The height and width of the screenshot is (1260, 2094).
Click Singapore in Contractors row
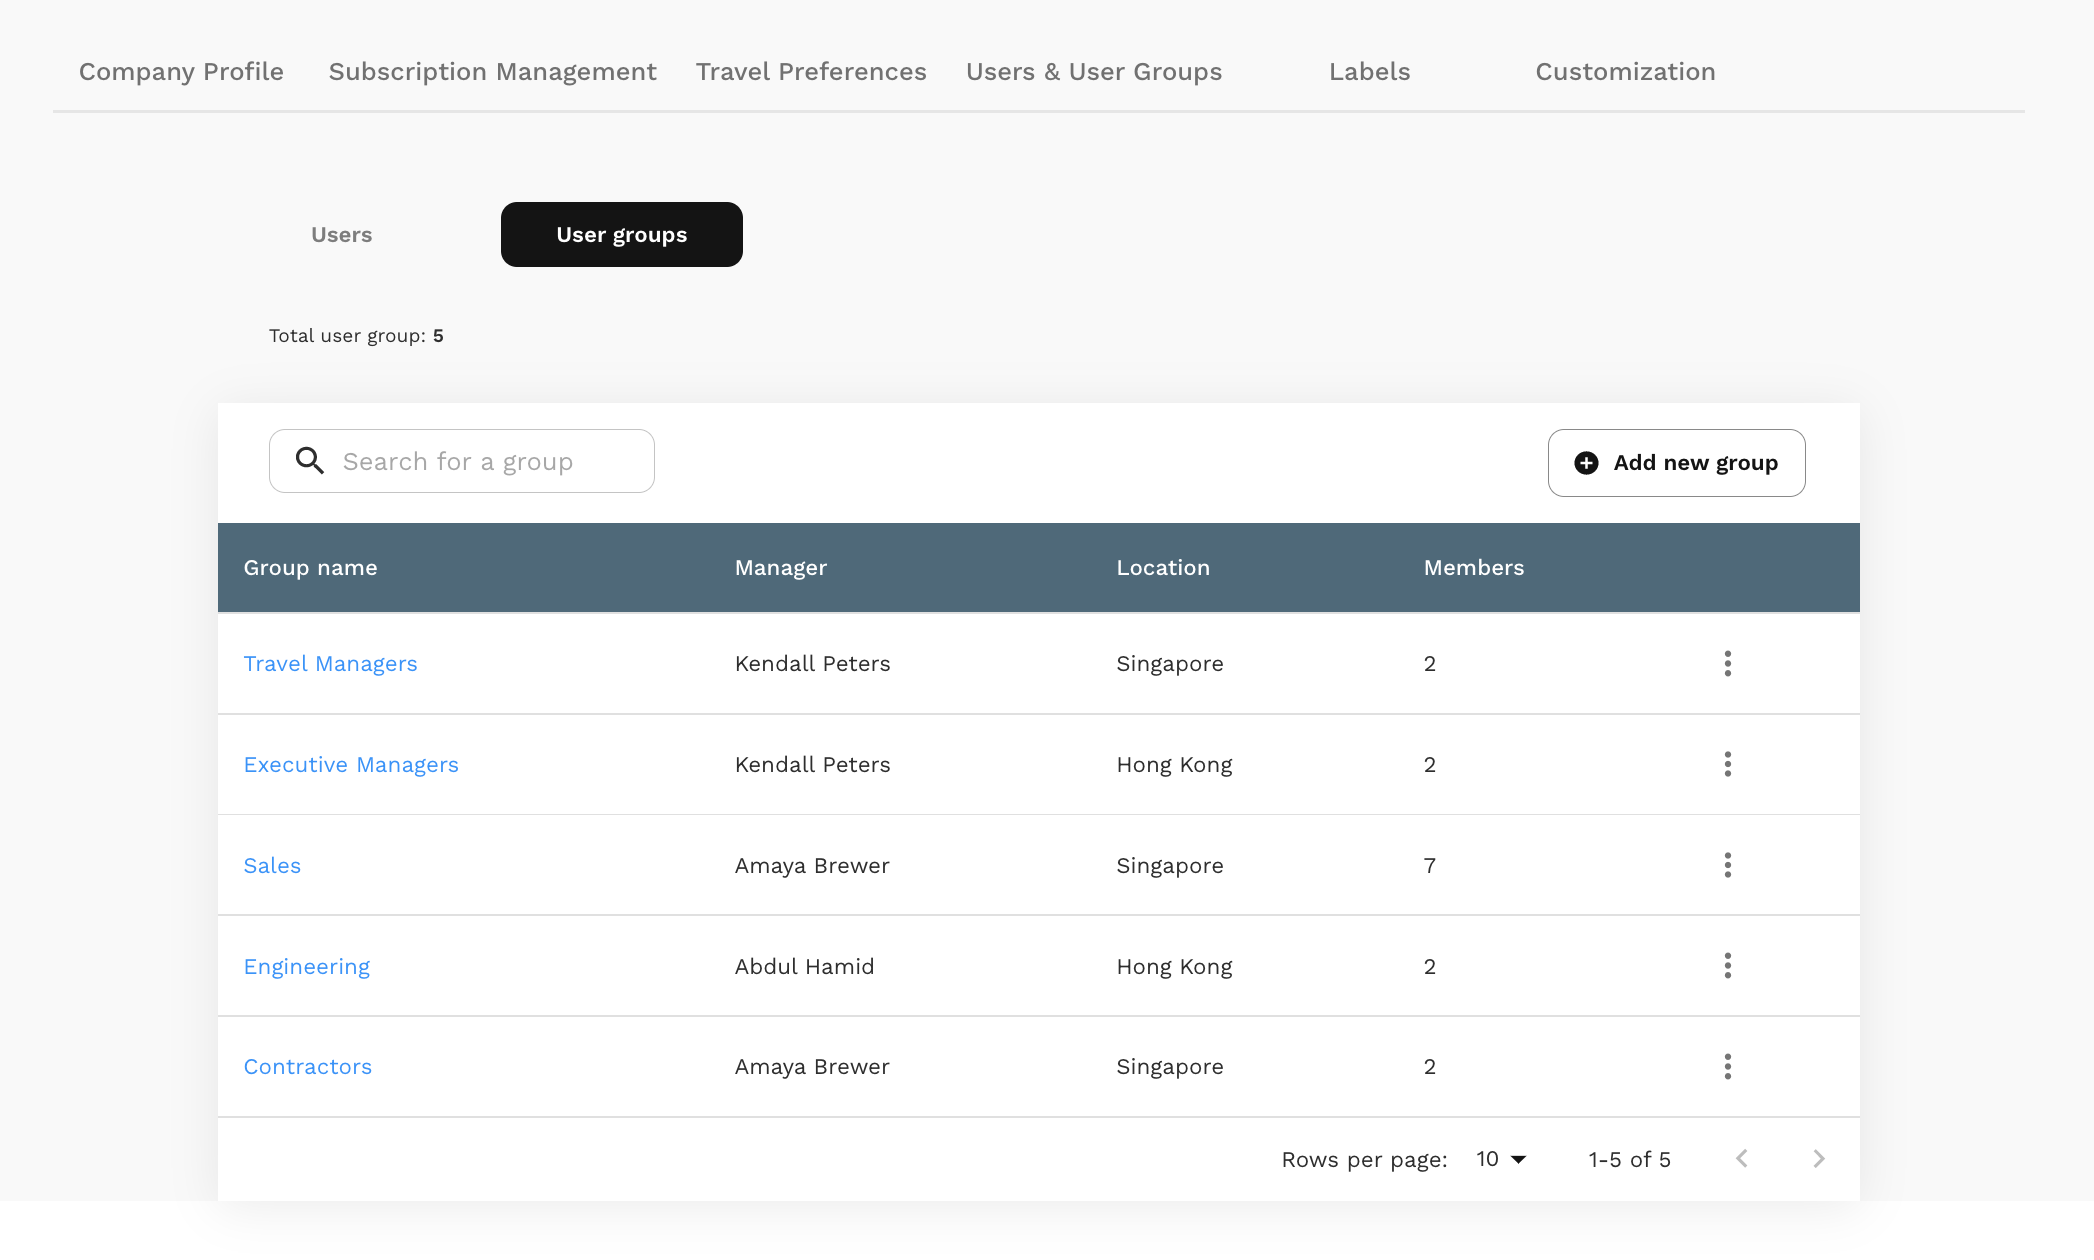coord(1170,1067)
